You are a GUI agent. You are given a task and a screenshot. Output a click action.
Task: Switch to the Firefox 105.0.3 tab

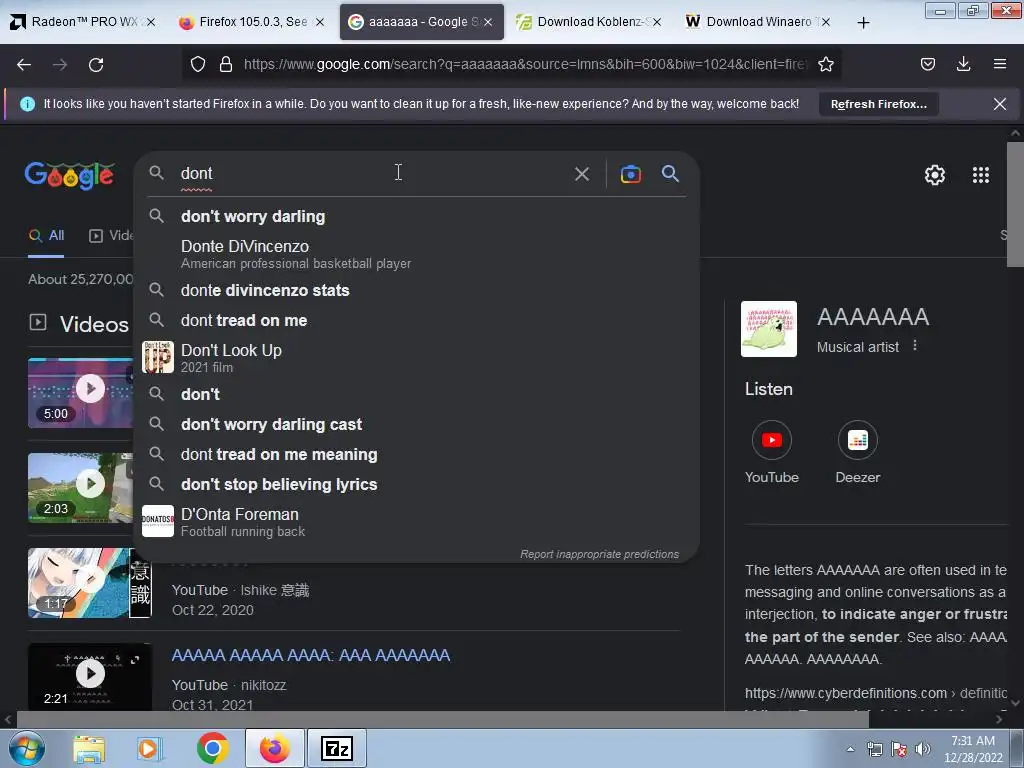pos(252,22)
